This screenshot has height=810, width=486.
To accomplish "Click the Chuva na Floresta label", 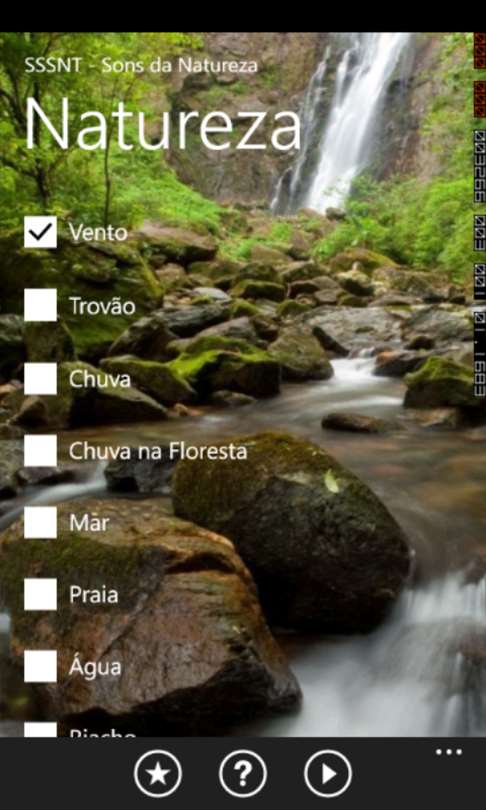I will [x=158, y=451].
